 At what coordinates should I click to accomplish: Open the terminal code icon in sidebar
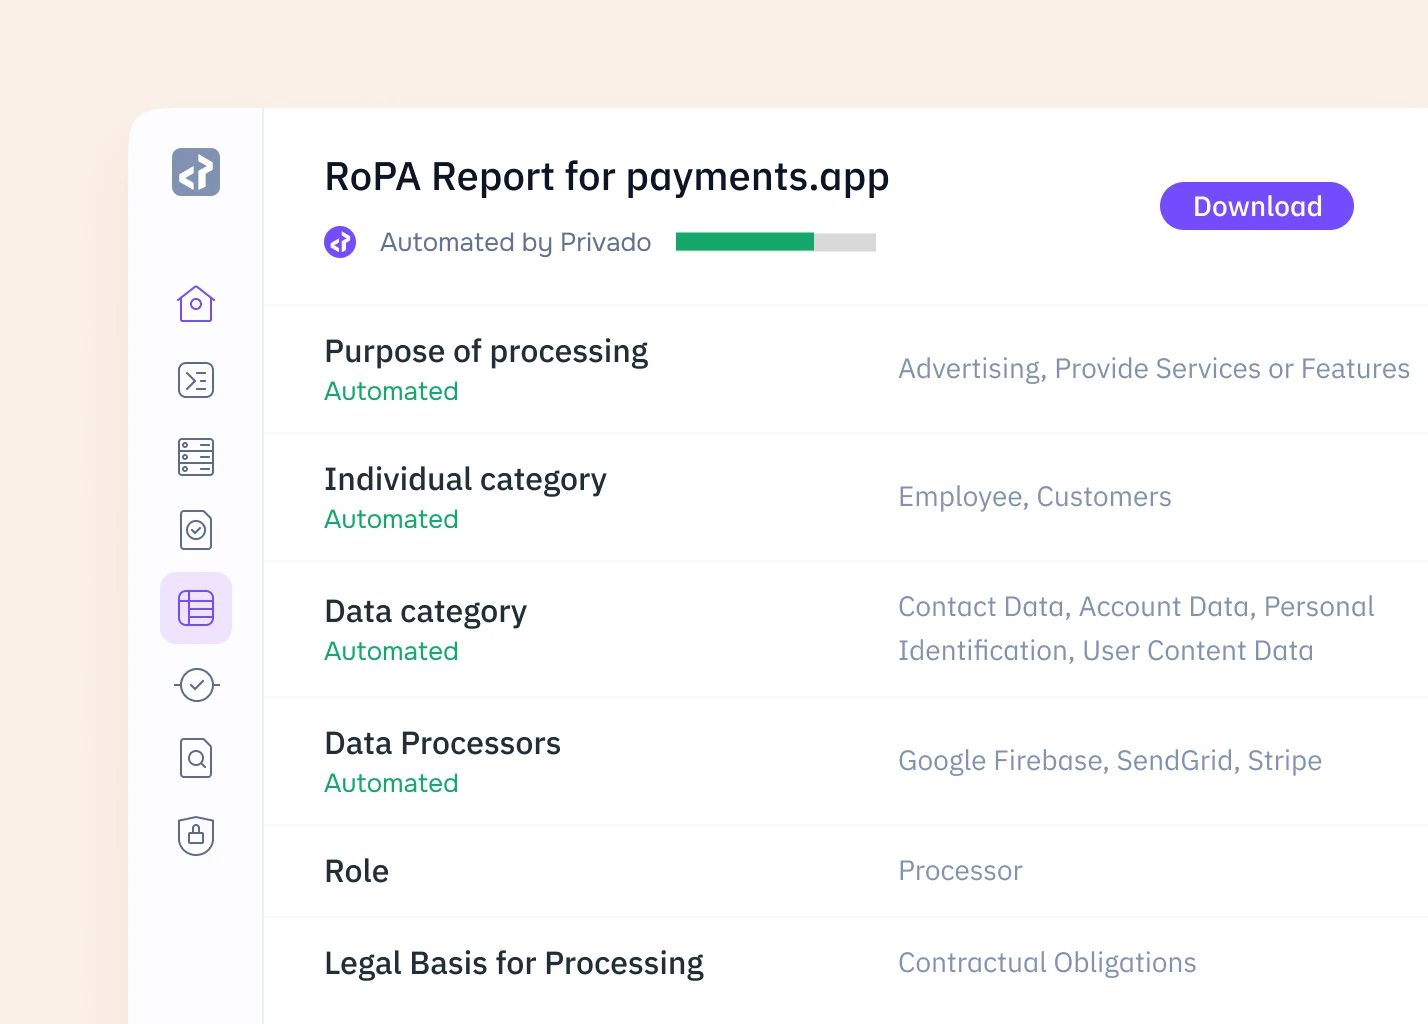click(196, 380)
